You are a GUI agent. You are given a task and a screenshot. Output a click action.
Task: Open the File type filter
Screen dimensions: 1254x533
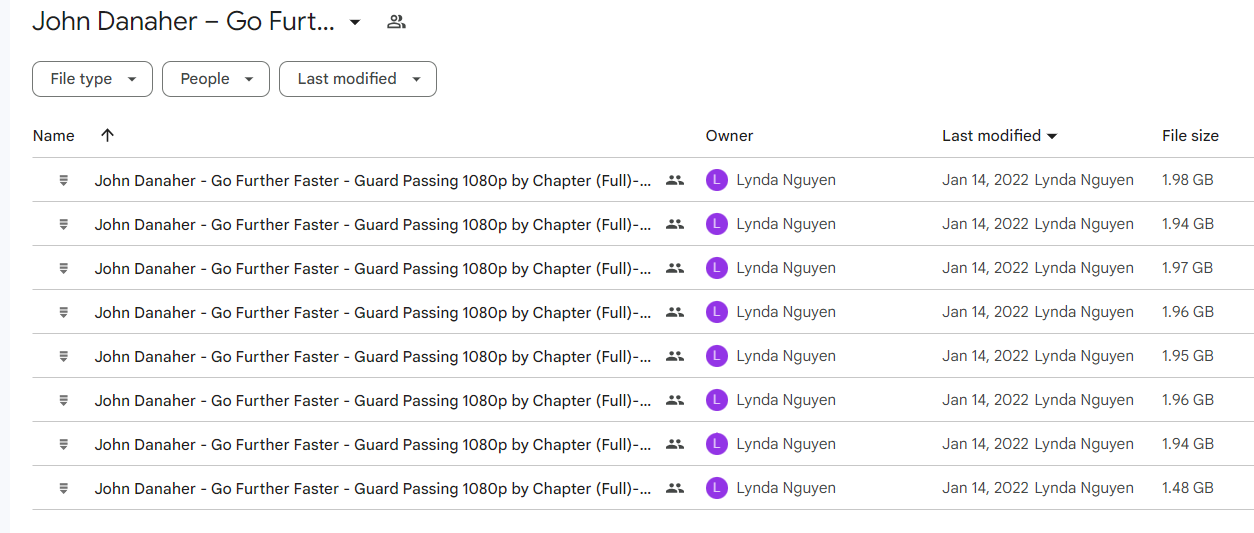pos(92,79)
